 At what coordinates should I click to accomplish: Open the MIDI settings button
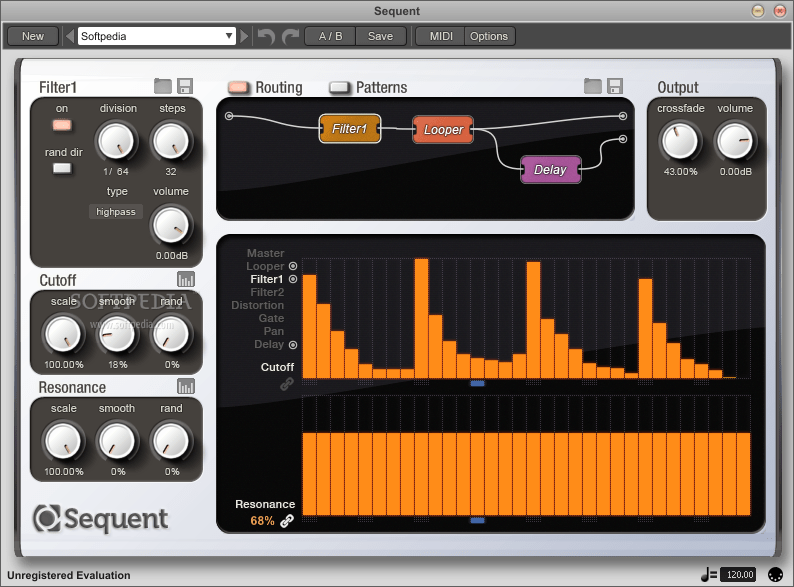tap(441, 36)
